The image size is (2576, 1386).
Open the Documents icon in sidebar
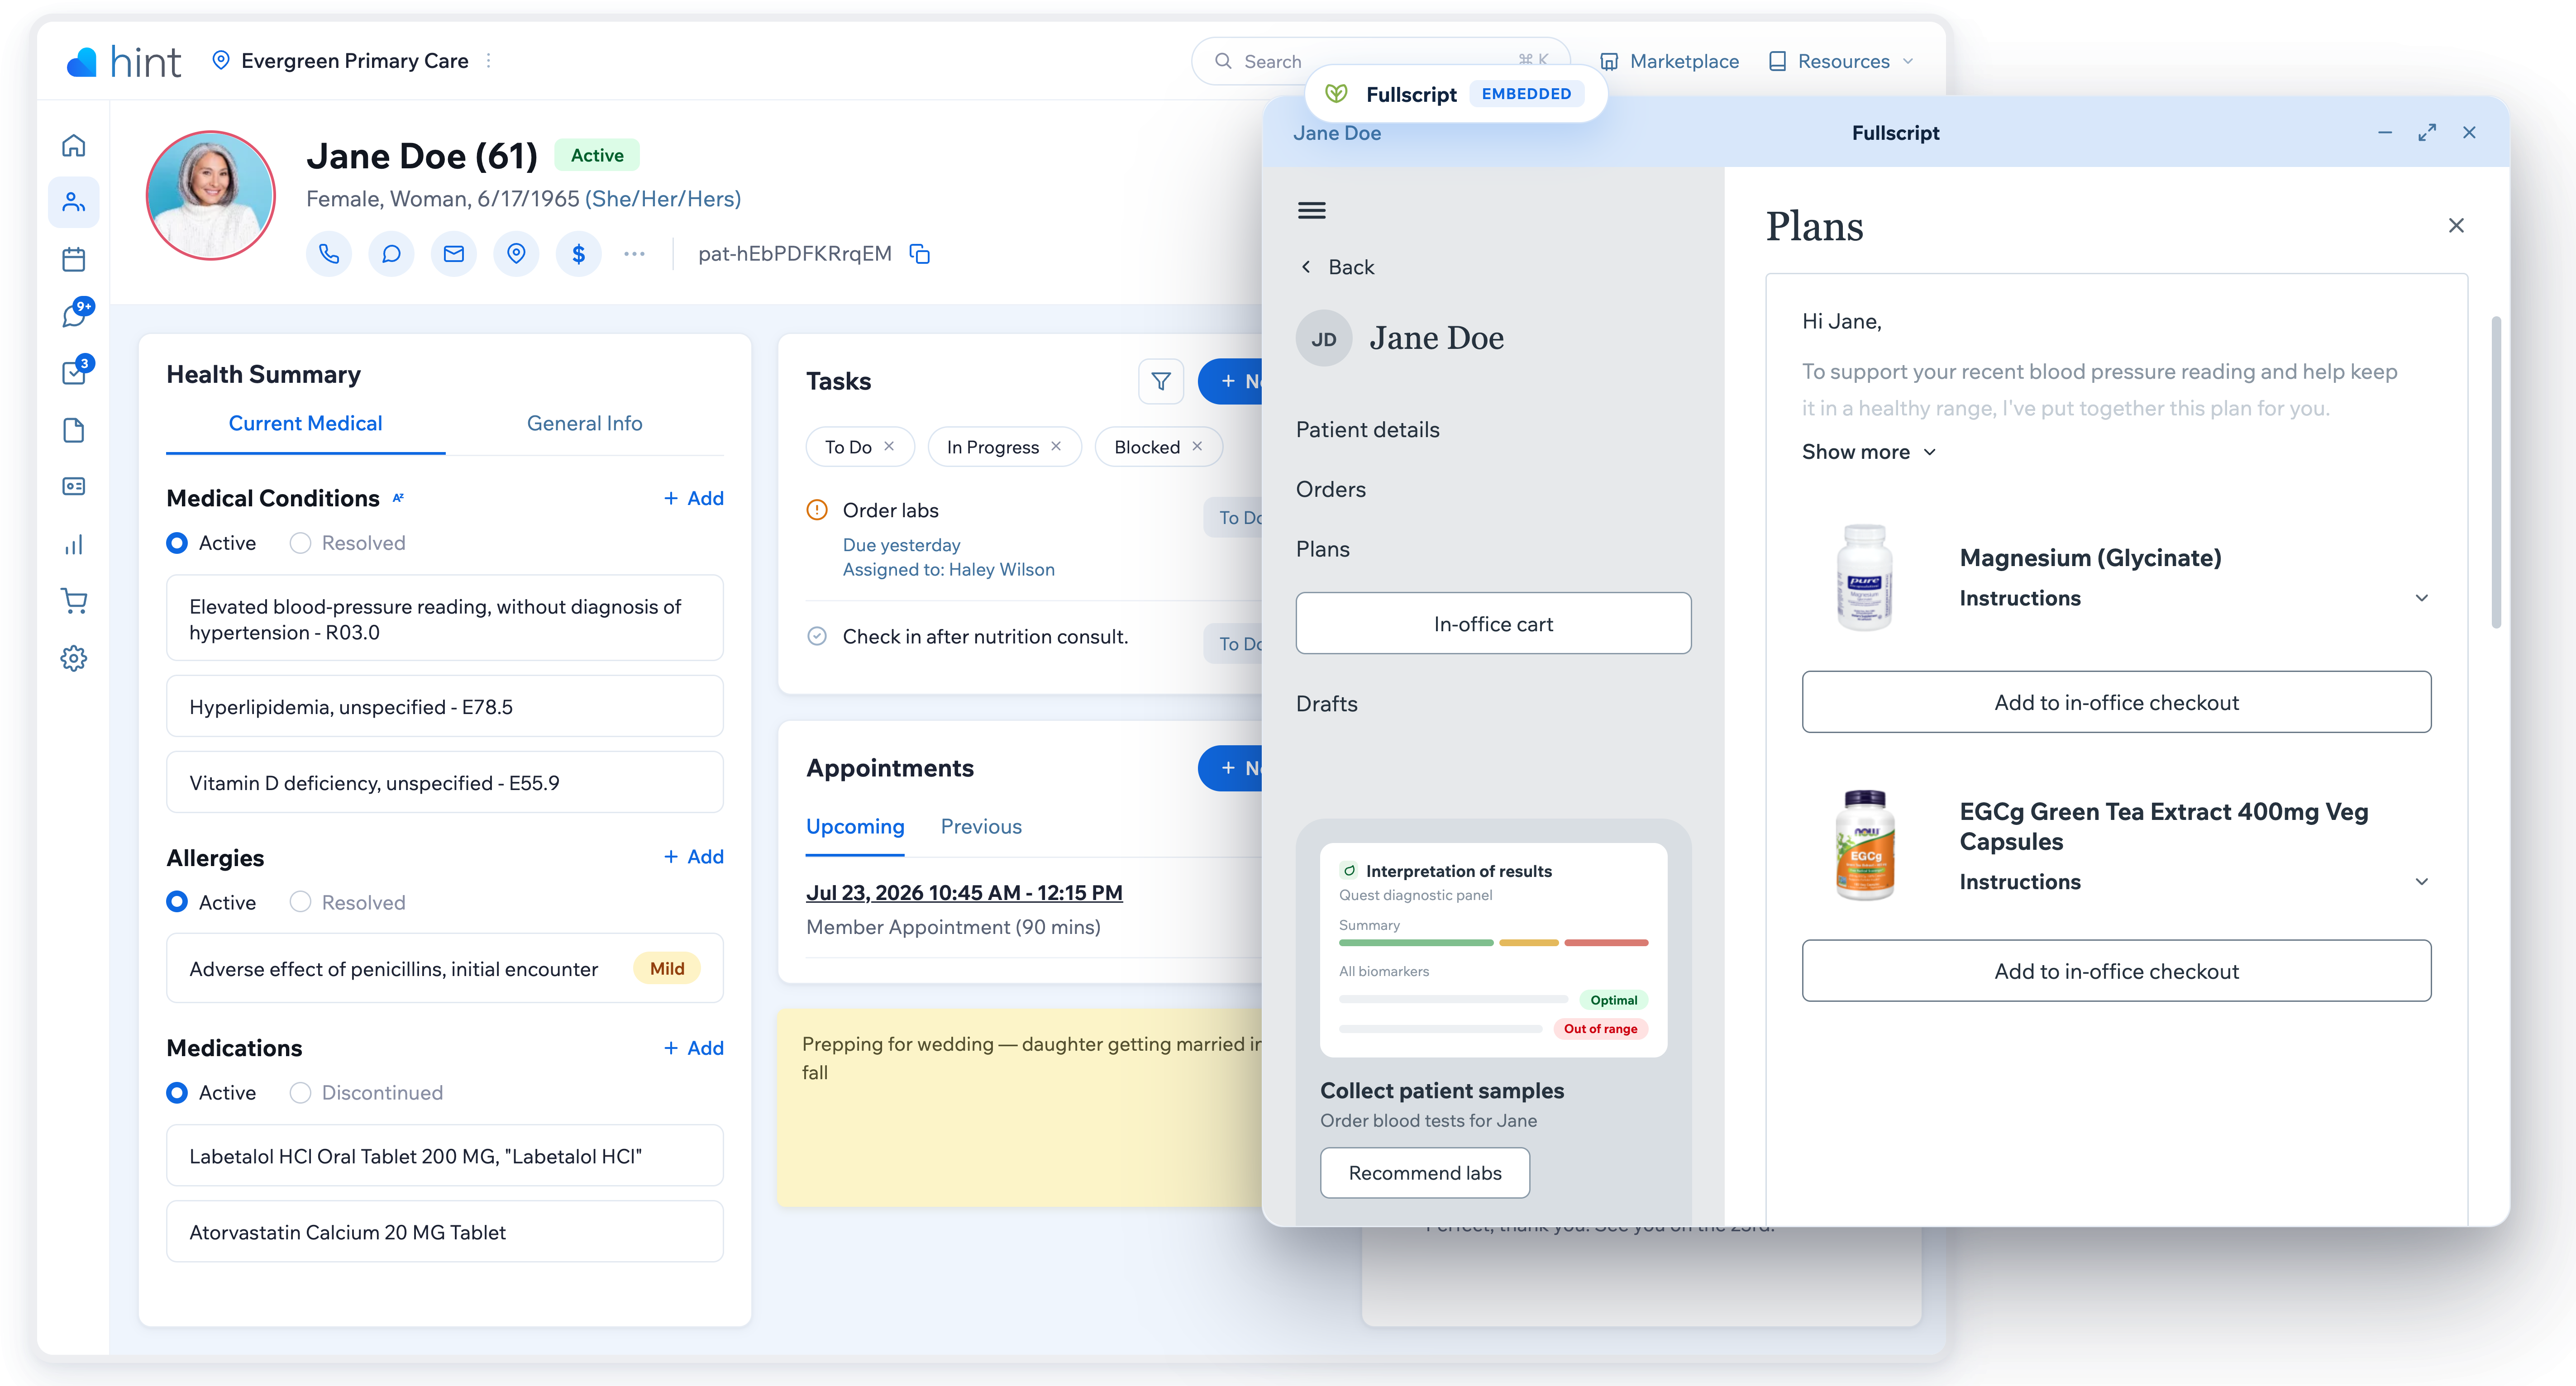(74, 431)
